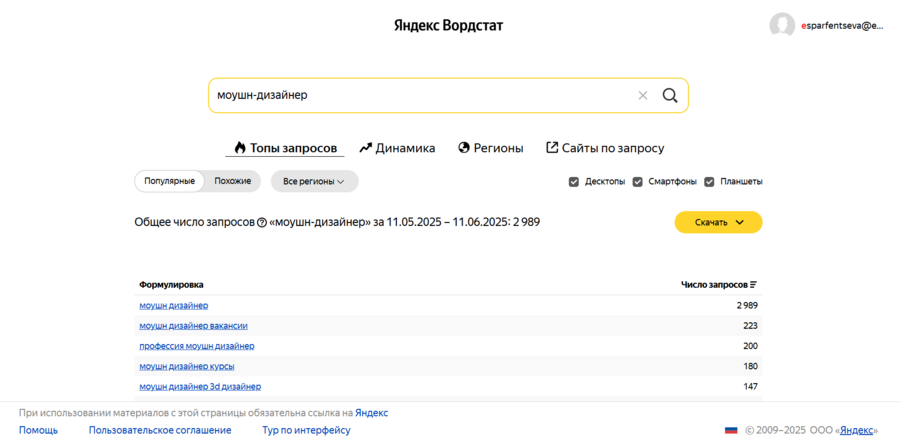Click the Яндекс Вордстат logo
This screenshot has height=440, width=900.
pyautogui.click(x=449, y=26)
